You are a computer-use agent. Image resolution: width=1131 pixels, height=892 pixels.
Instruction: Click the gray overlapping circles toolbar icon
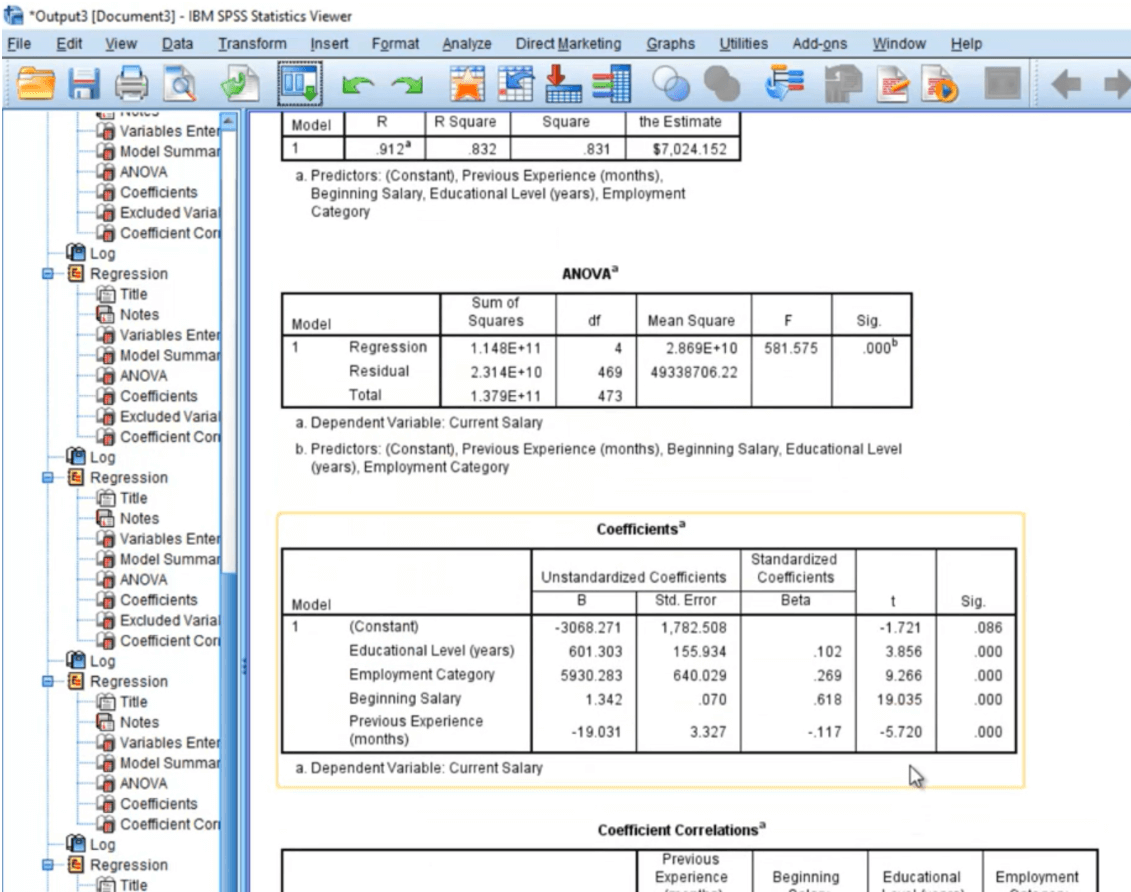721,84
